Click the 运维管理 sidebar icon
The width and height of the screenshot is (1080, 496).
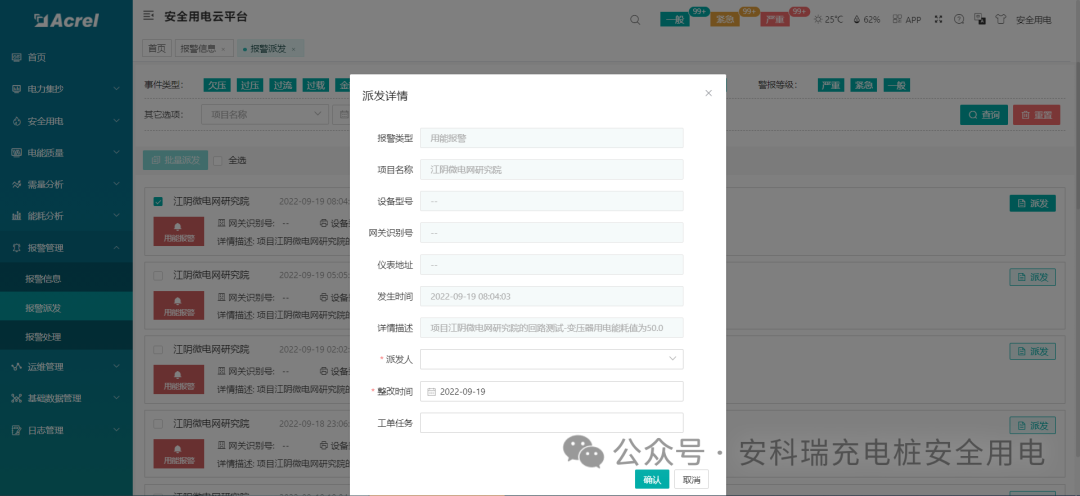click(17, 367)
